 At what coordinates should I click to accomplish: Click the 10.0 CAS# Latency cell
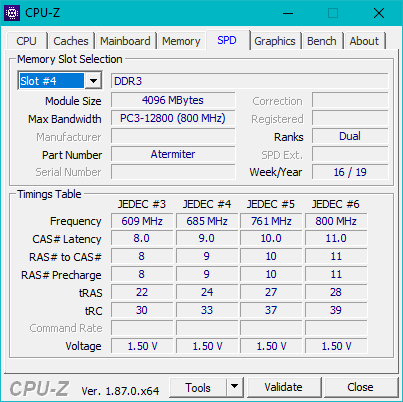point(271,239)
